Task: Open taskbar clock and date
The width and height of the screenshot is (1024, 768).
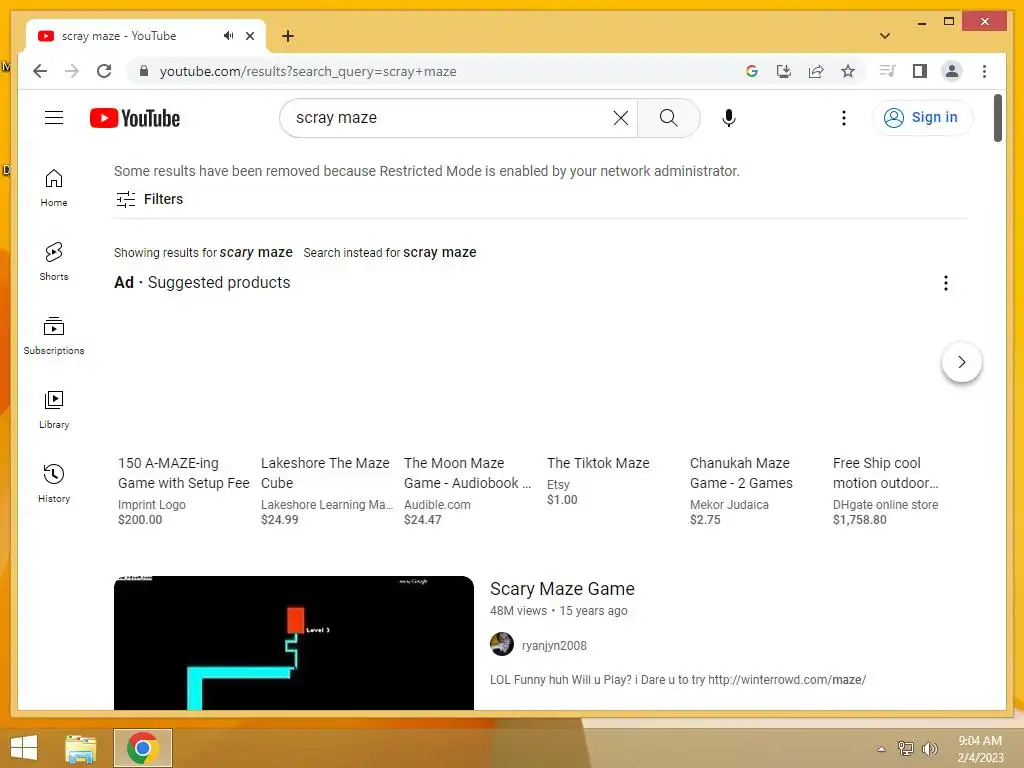Action: [x=980, y=749]
